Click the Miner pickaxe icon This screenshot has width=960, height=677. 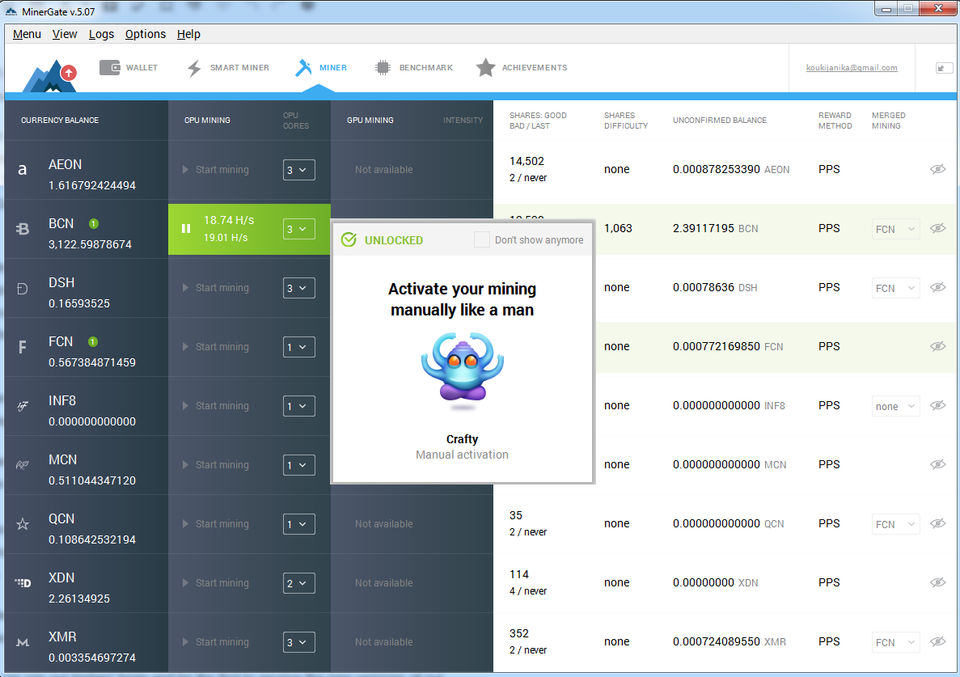(303, 67)
